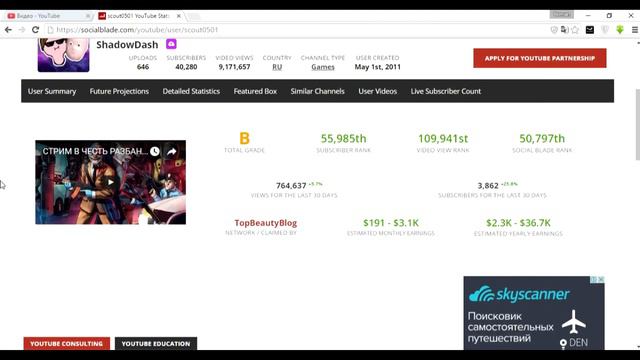Bookmark this page with the star icon
The image size is (640, 360).
tap(575, 30)
